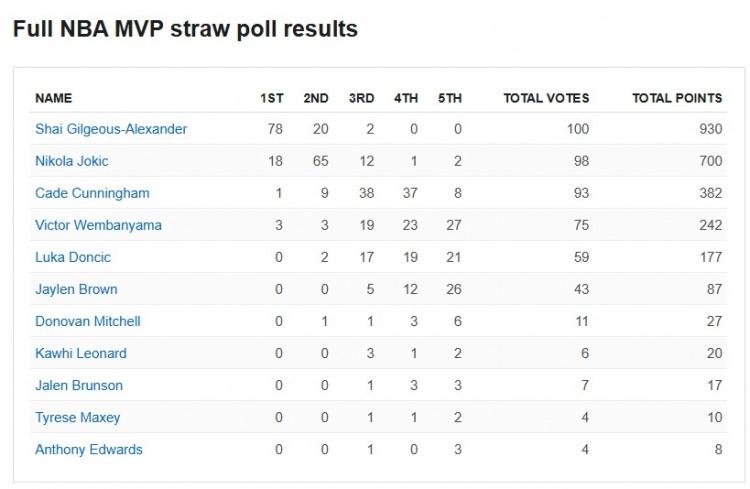Viewport: 750px width, 489px height.
Task: Sort by TOTAL VOTES column header
Action: (546, 98)
